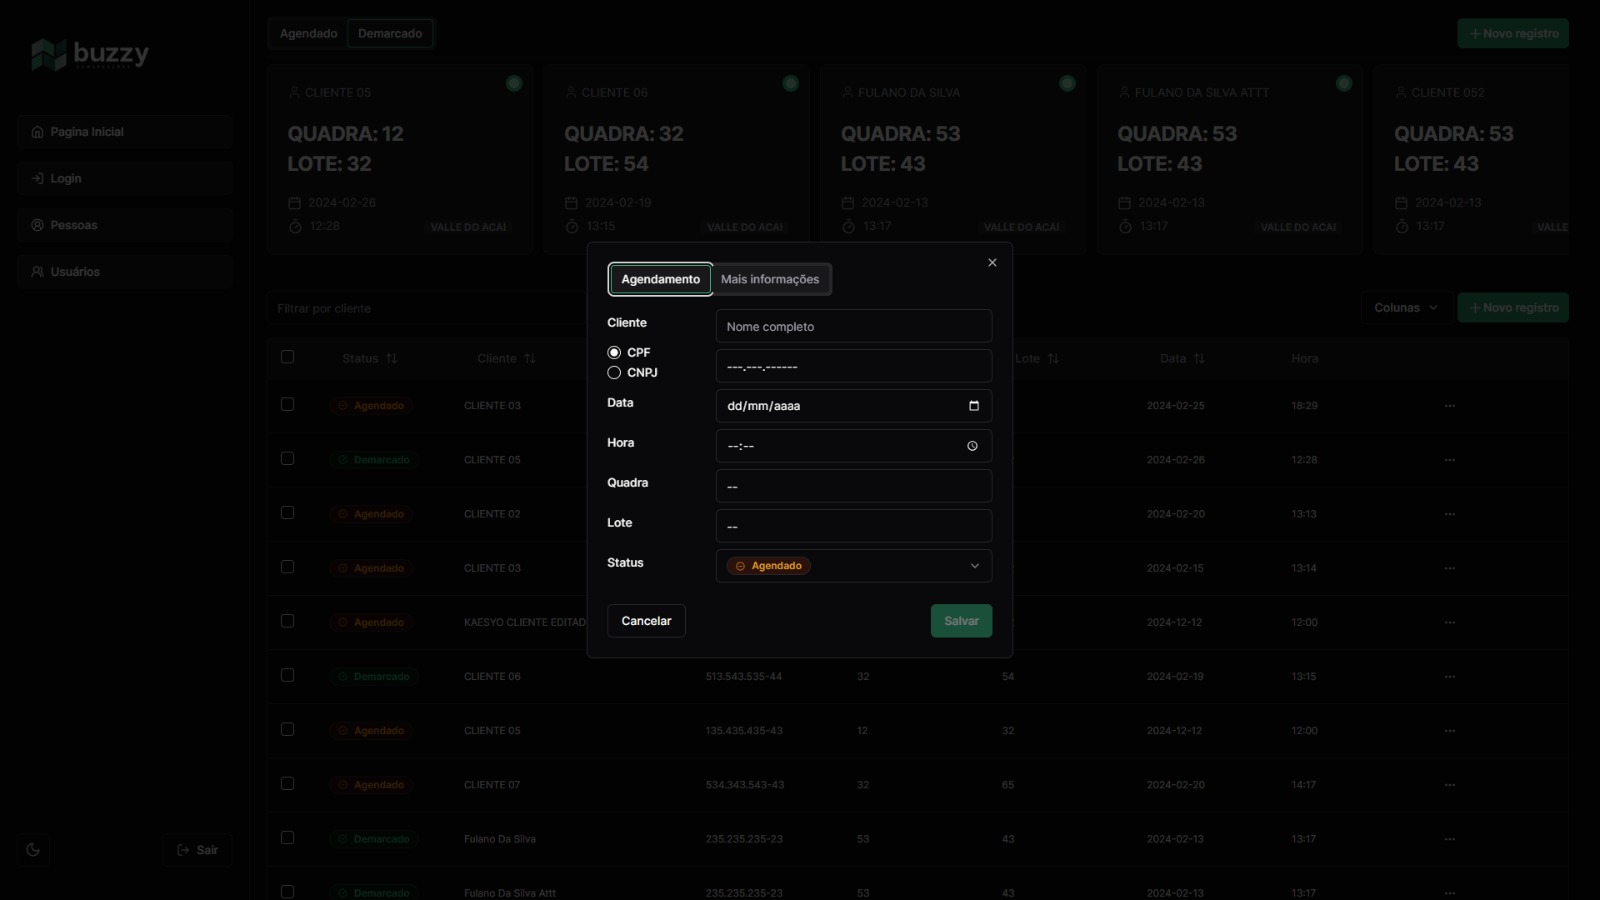
Task: Select the CNPJ radio button
Action: click(x=614, y=373)
